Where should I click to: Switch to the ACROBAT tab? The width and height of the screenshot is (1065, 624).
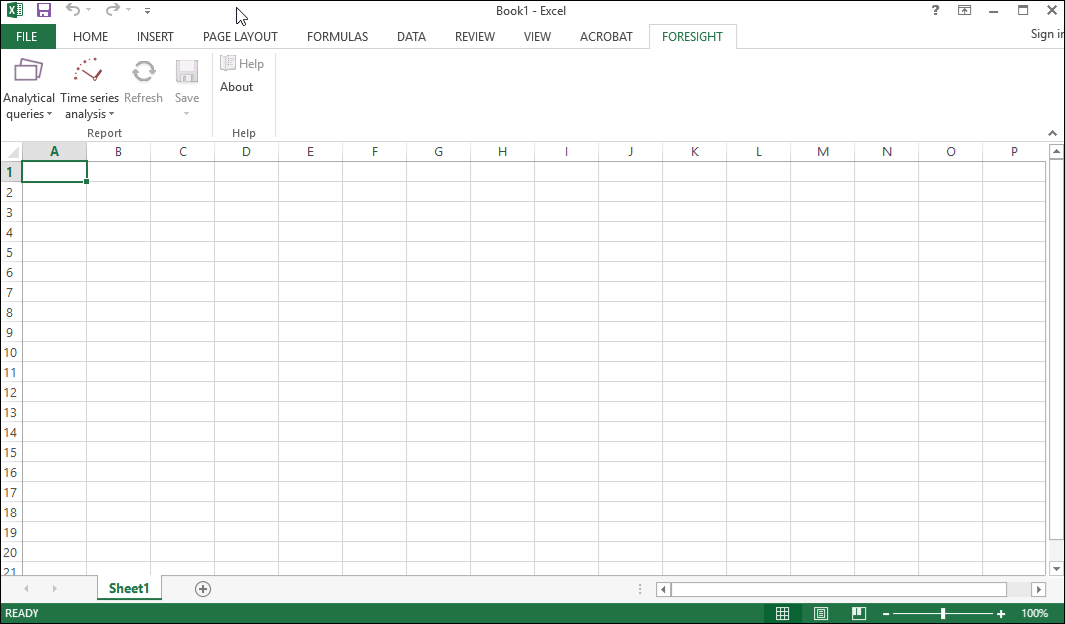606,37
